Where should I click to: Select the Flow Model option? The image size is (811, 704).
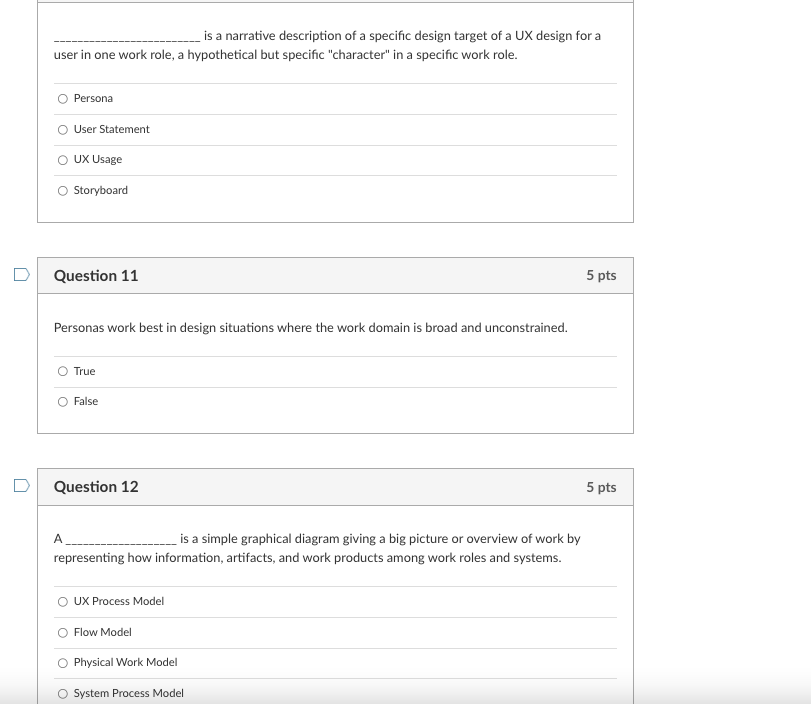pos(62,632)
